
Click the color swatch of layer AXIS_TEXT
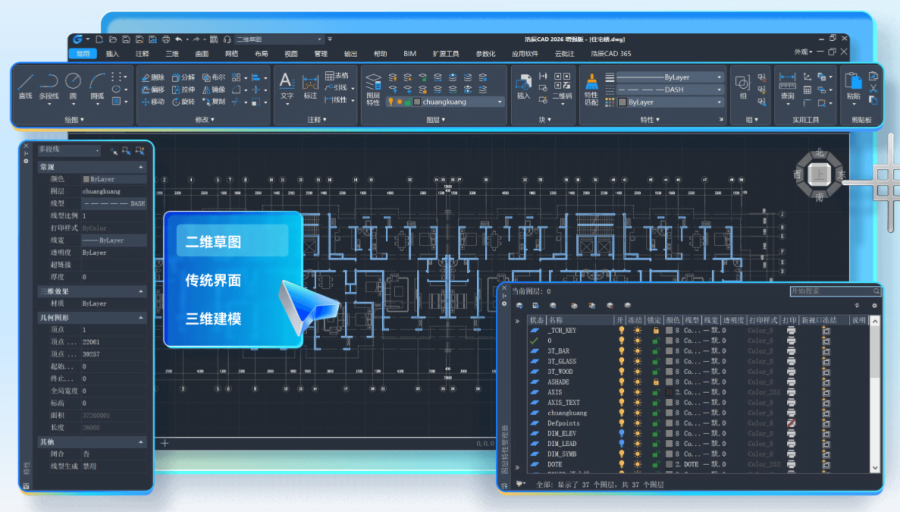[x=671, y=401]
